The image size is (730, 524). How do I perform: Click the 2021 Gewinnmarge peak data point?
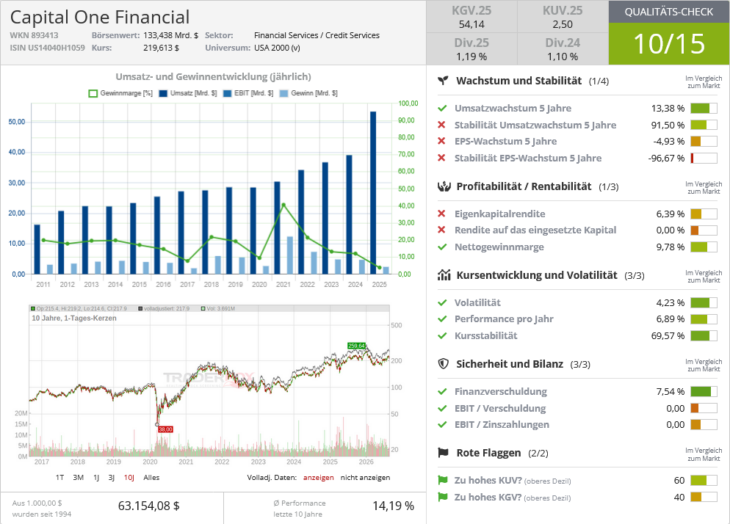point(284,205)
